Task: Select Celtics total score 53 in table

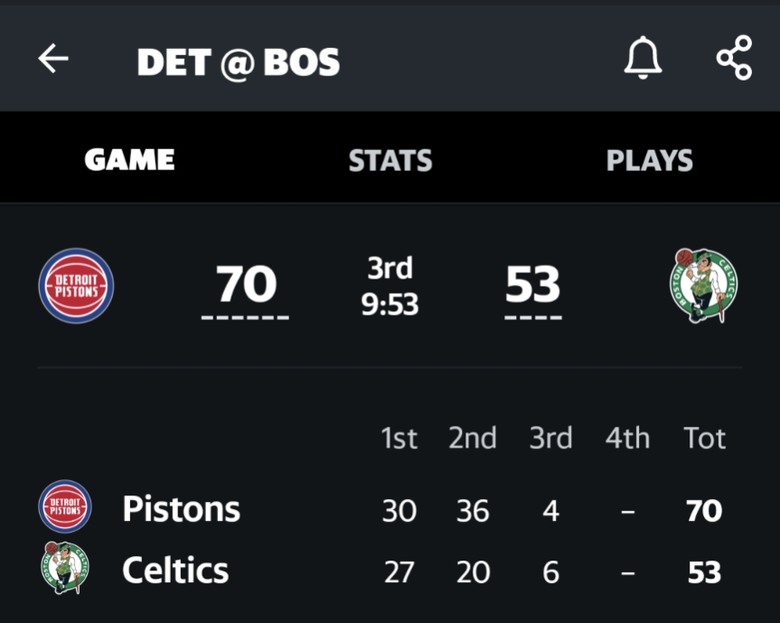Action: [x=704, y=572]
